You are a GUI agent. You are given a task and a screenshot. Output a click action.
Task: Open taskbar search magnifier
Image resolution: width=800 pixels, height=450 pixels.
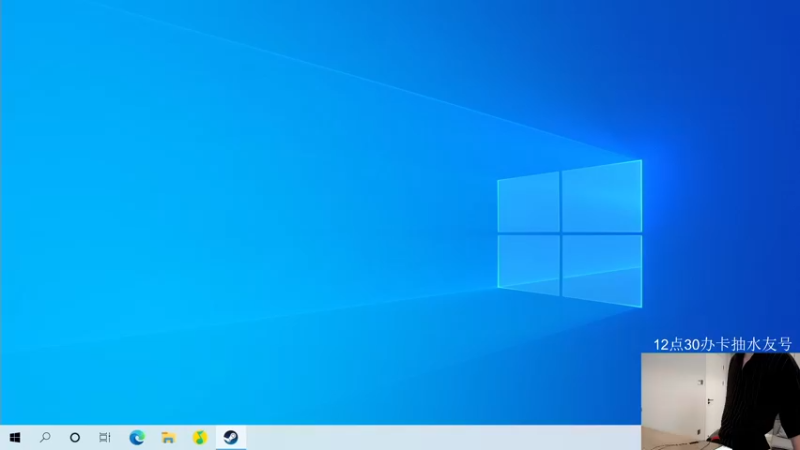[45, 438]
